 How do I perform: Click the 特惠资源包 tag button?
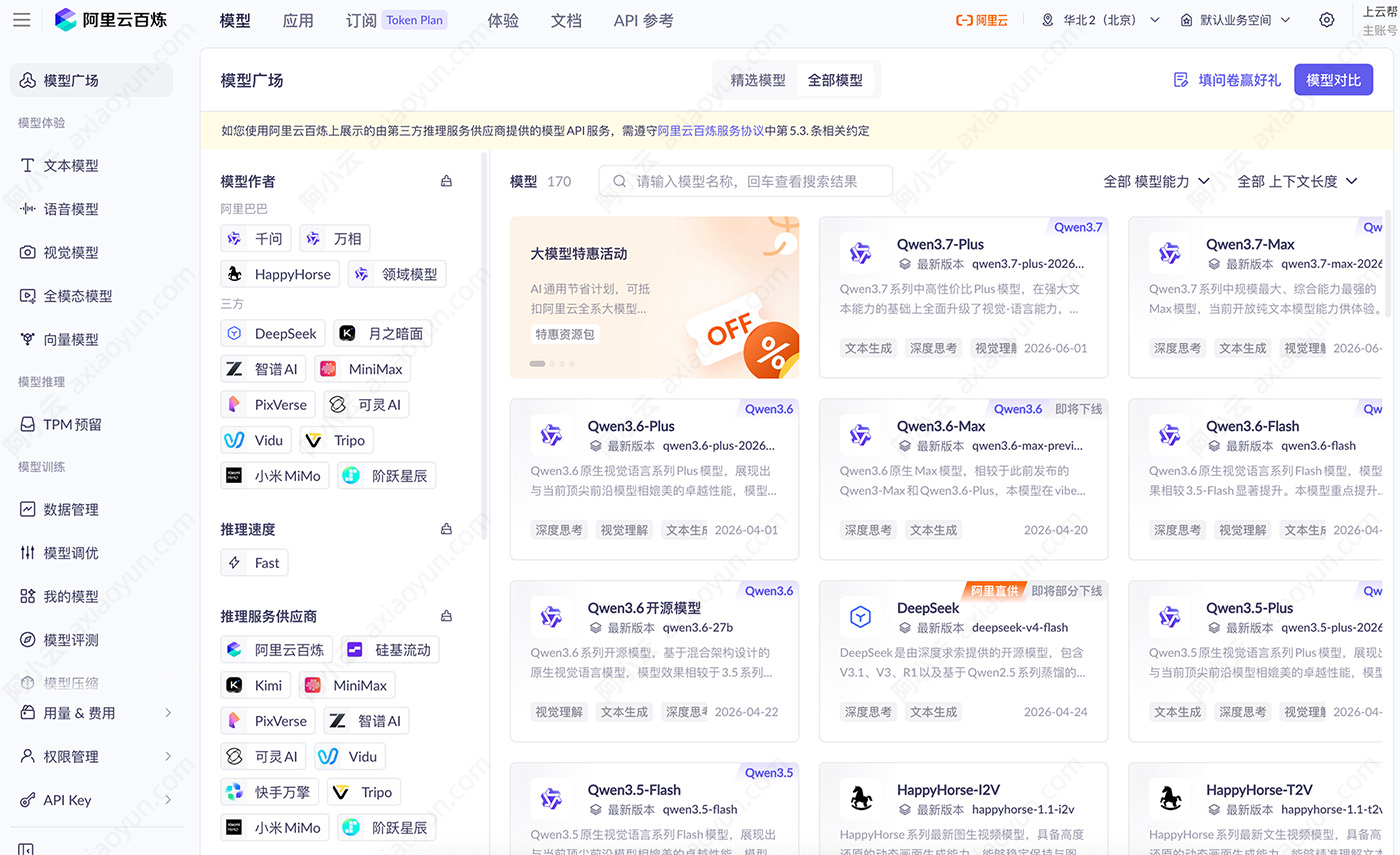565,334
